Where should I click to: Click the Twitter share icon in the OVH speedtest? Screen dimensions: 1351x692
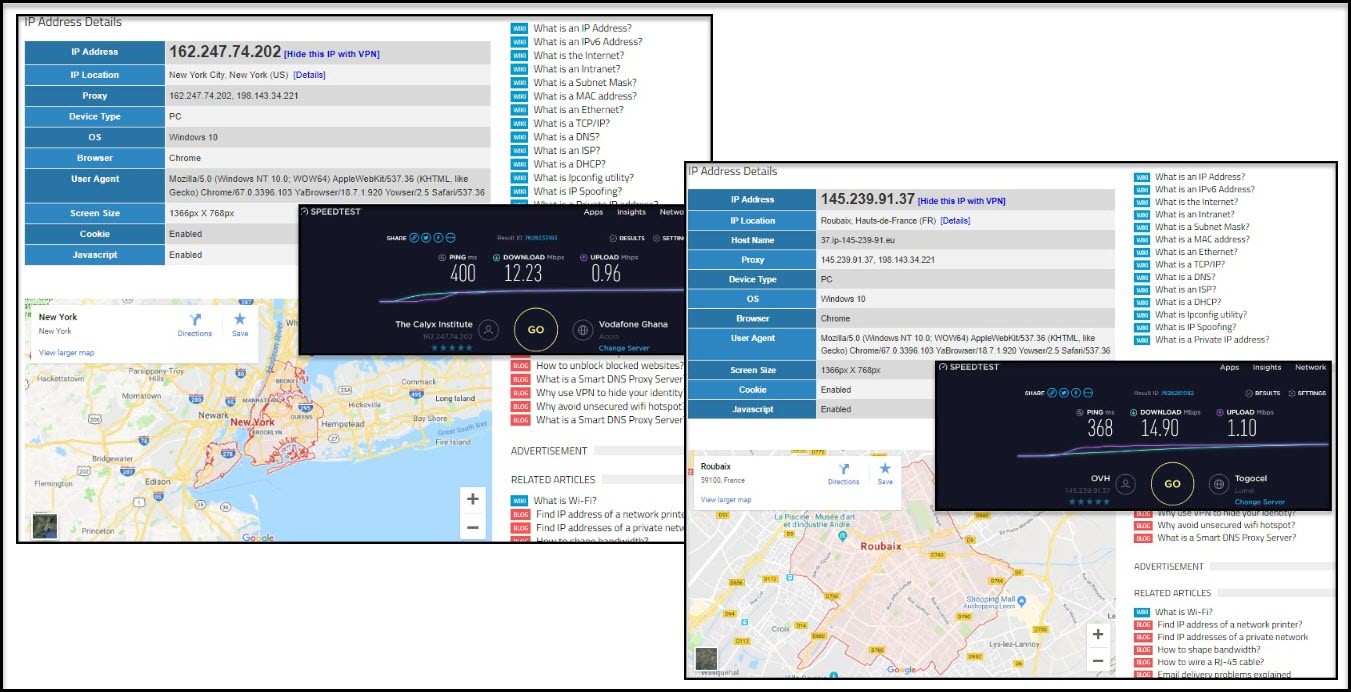coord(1064,393)
